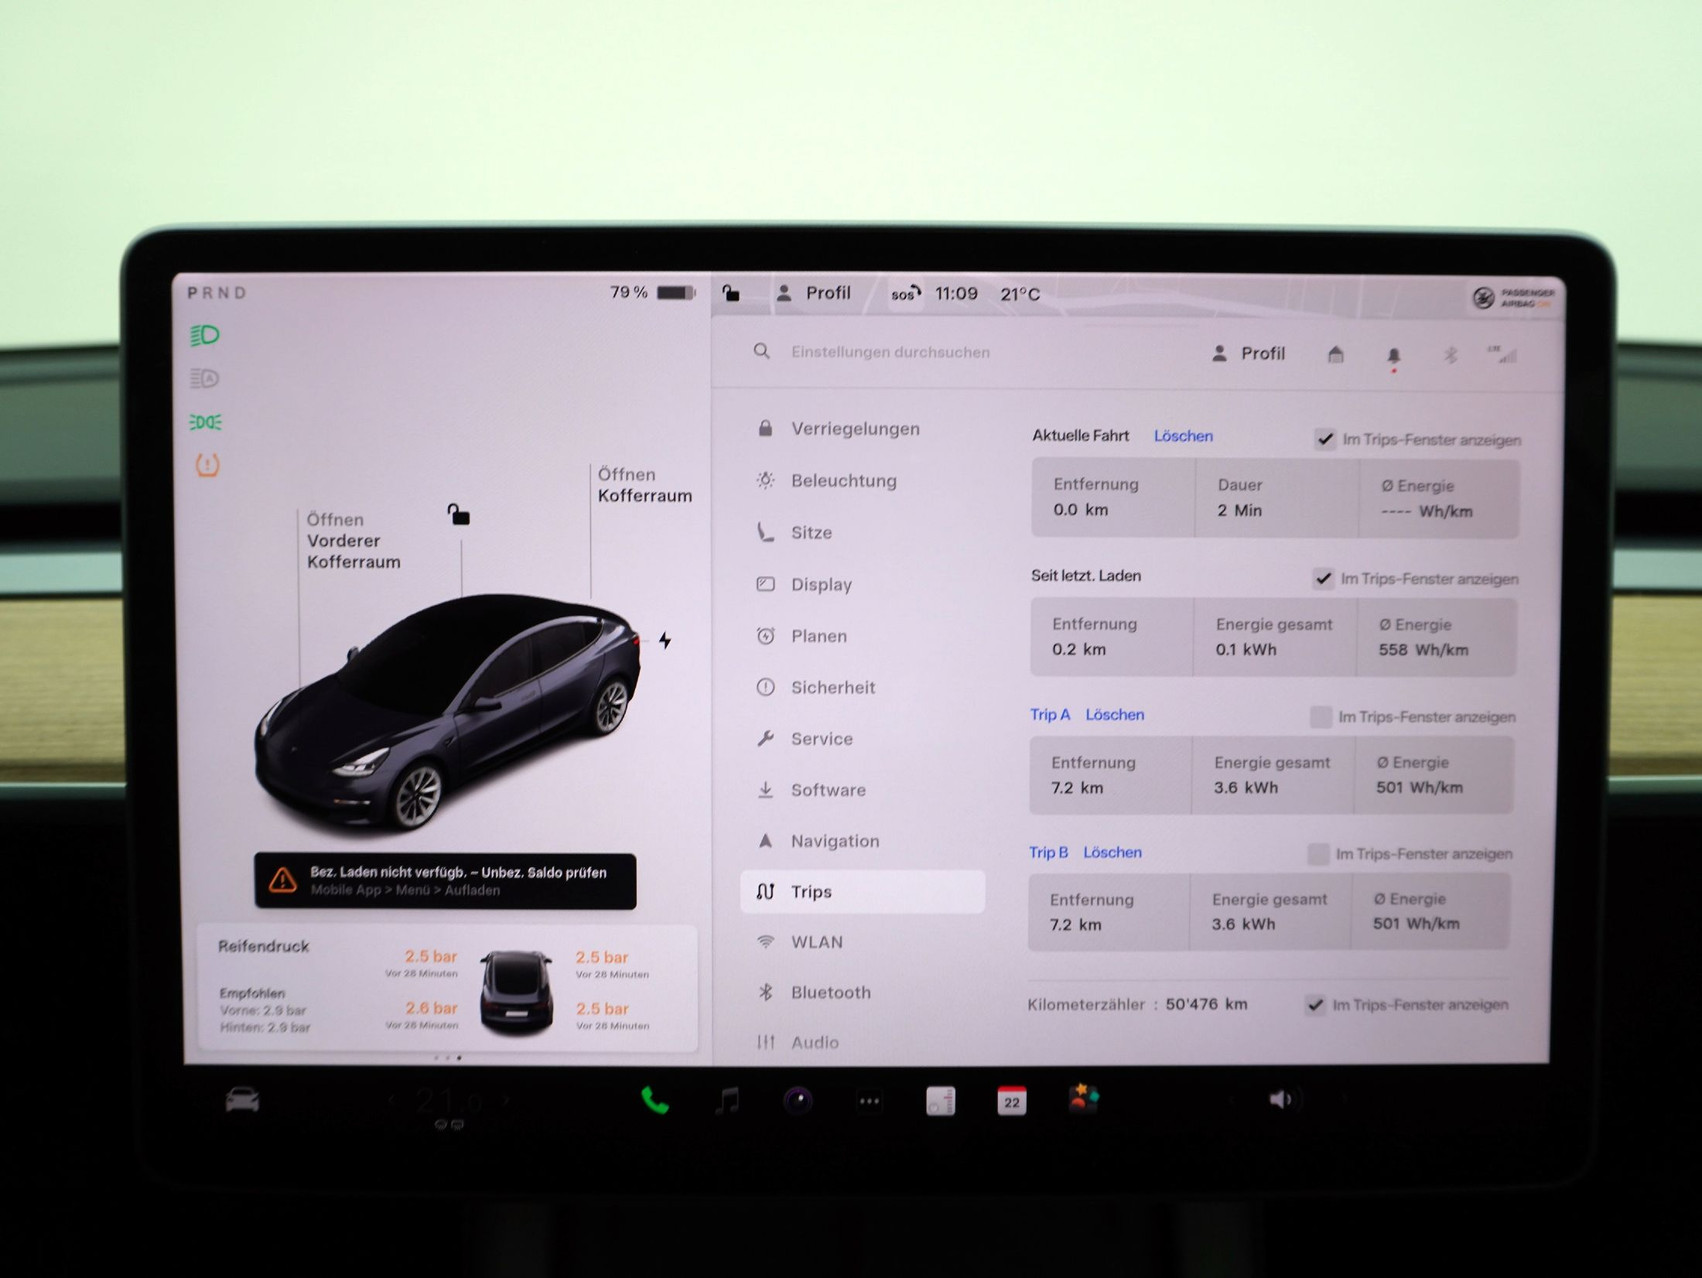This screenshot has width=1702, height=1278.
Task: Open the Calendar app showing 22
Action: [1011, 1101]
